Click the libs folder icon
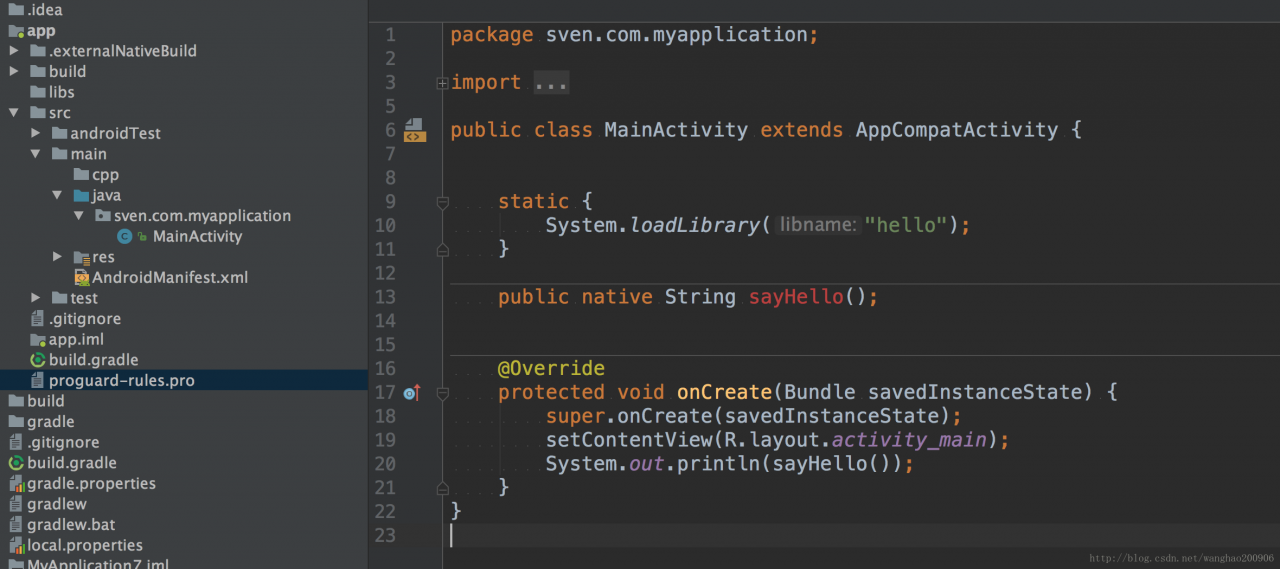Image resolution: width=1280 pixels, height=569 pixels. 39,92
